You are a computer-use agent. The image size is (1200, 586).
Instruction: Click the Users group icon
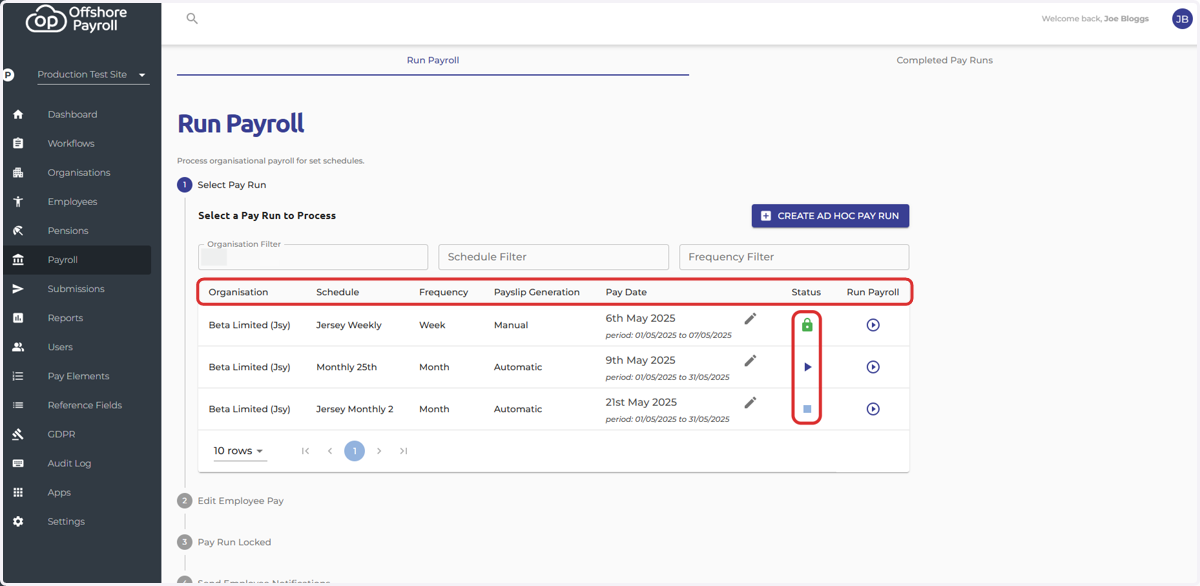18,347
